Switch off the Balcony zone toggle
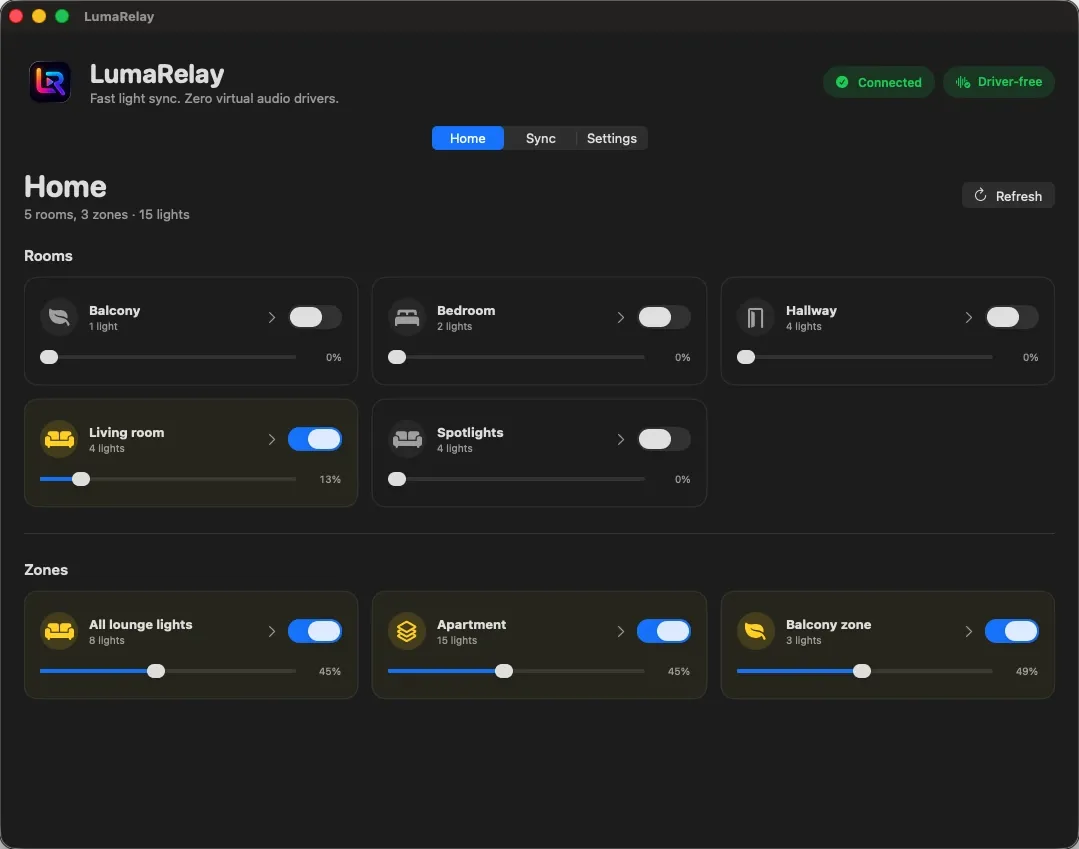Image resolution: width=1079 pixels, height=849 pixels. click(1012, 631)
